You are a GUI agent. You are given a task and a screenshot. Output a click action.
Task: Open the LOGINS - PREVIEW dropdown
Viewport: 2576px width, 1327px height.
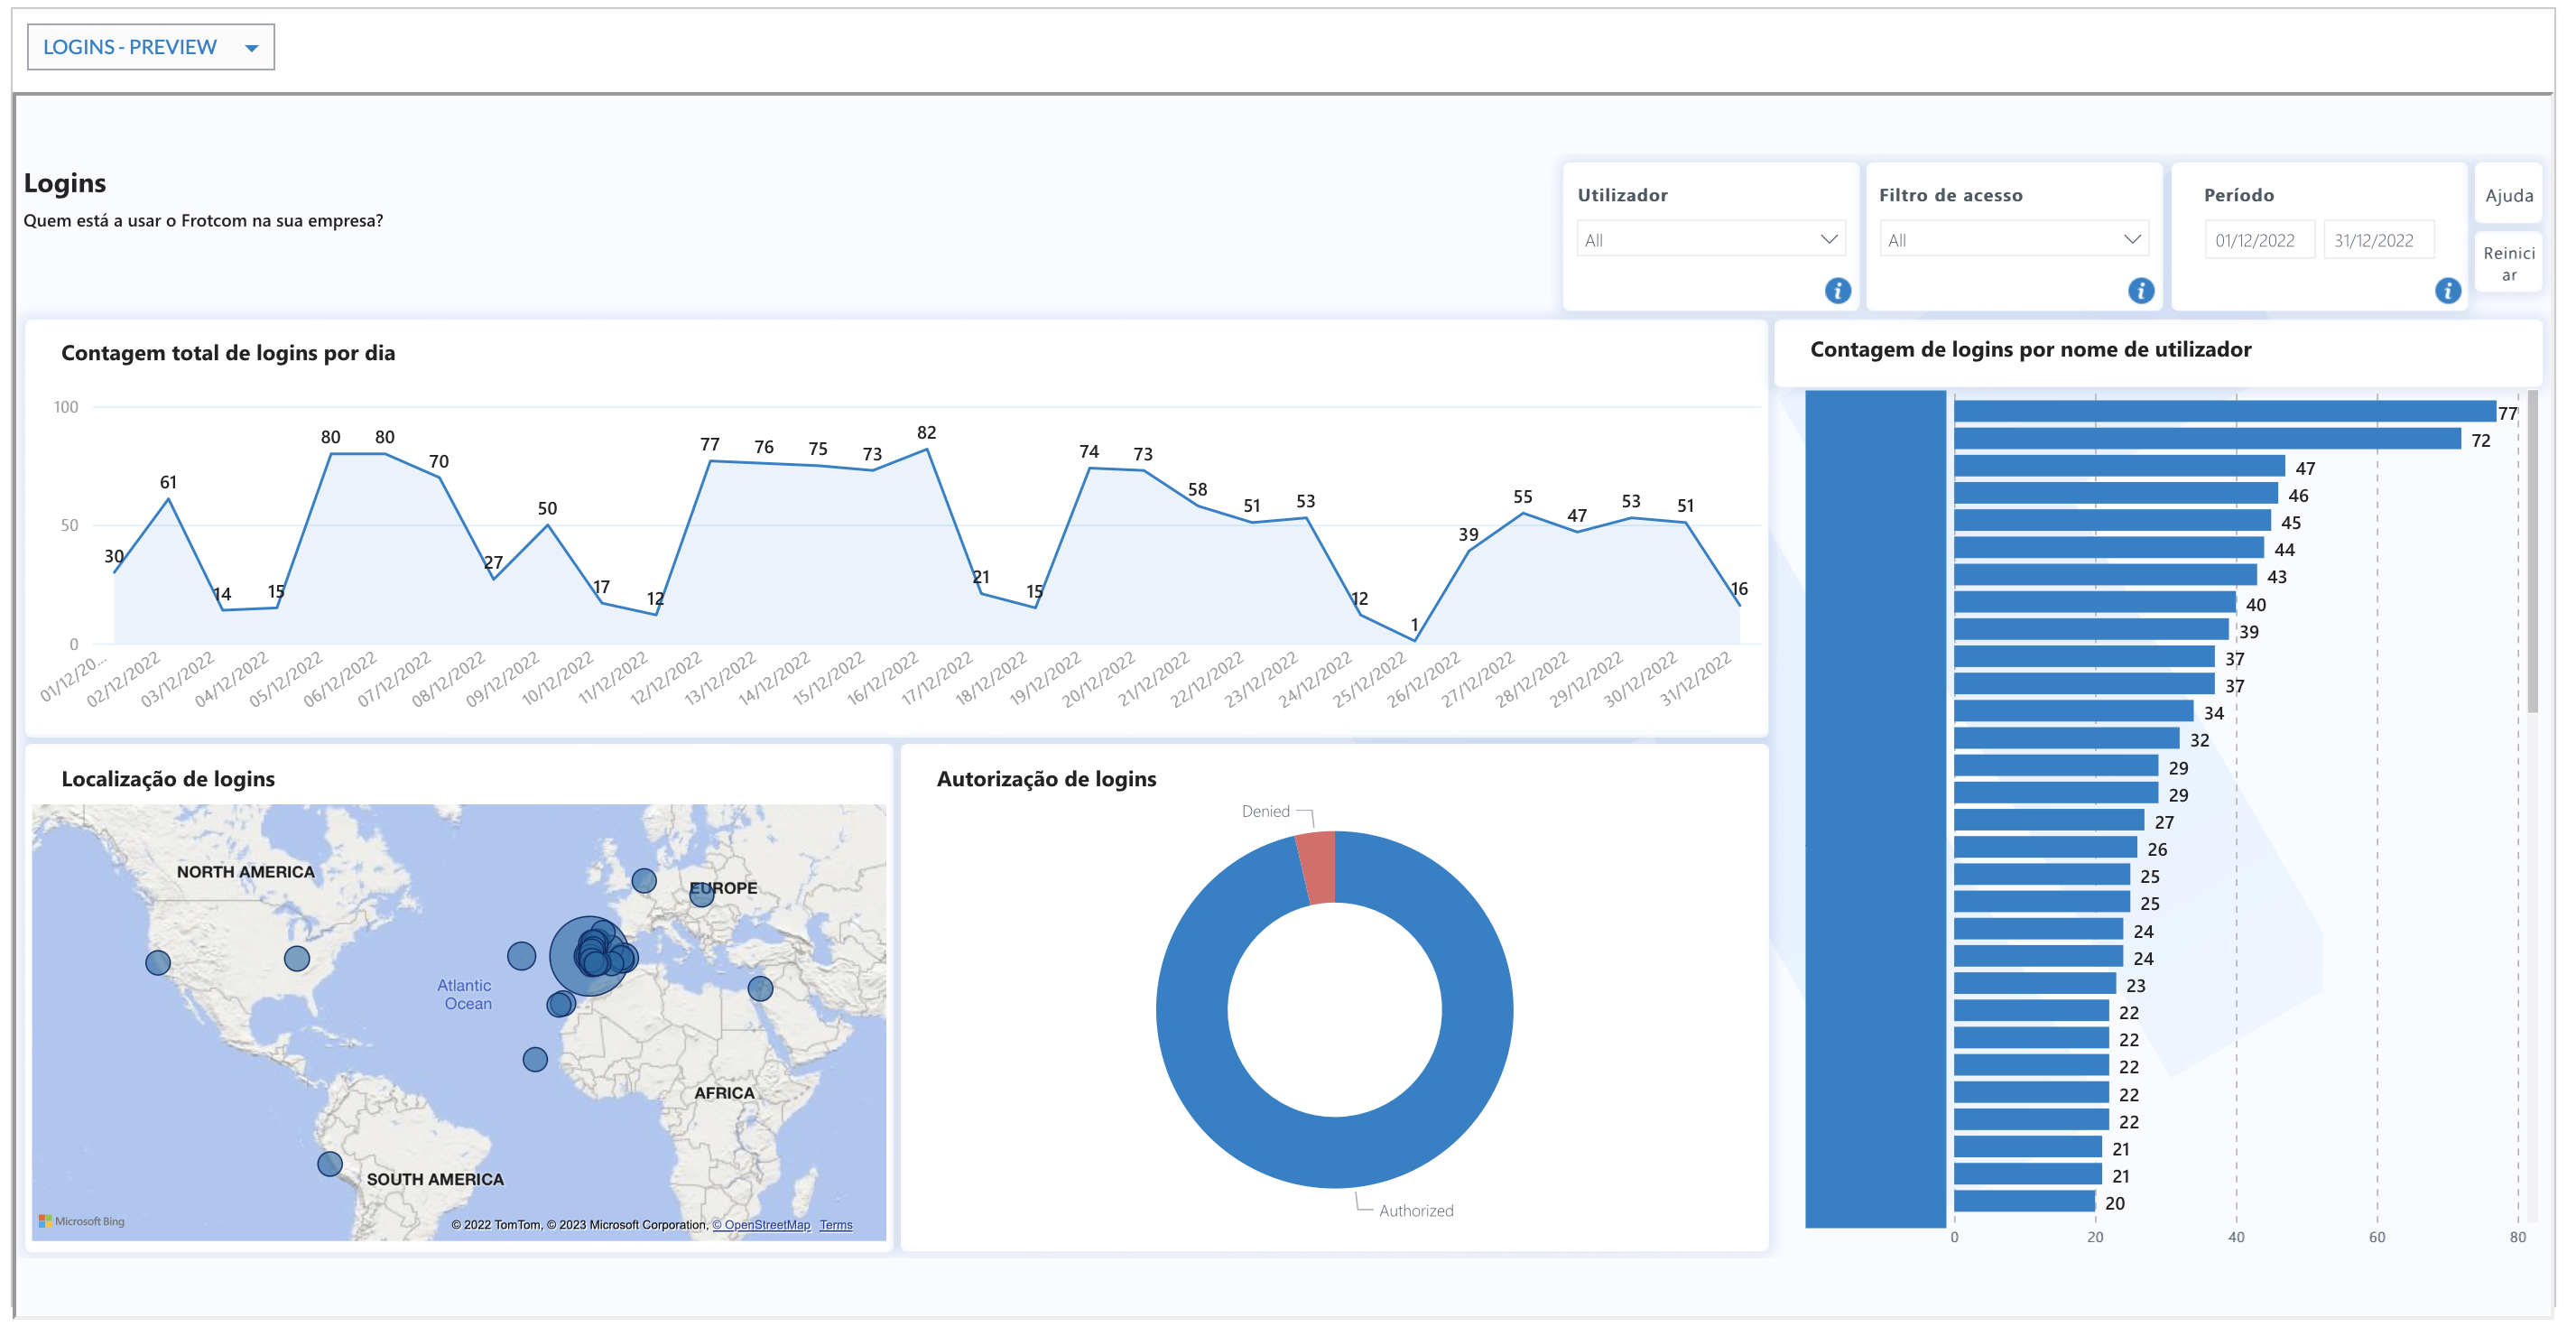(x=151, y=47)
